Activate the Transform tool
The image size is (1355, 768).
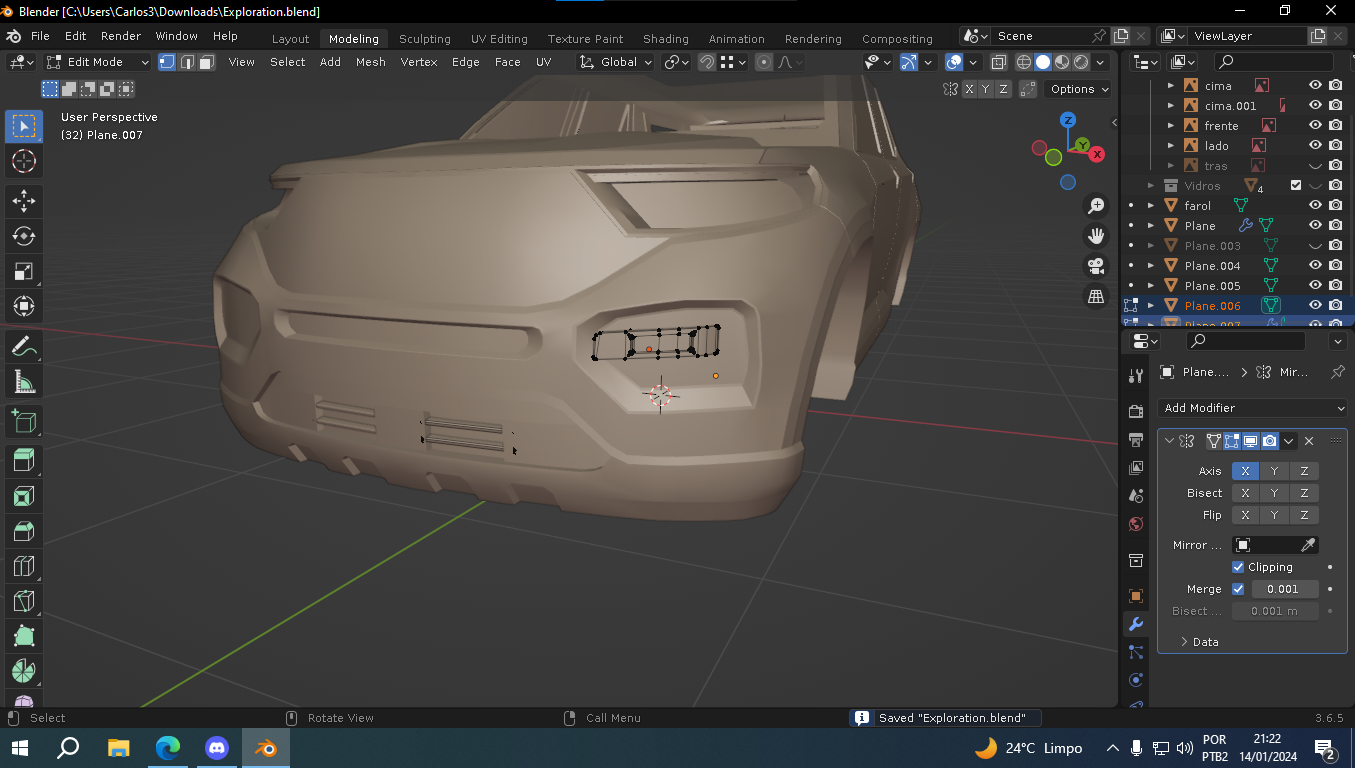coord(24,306)
